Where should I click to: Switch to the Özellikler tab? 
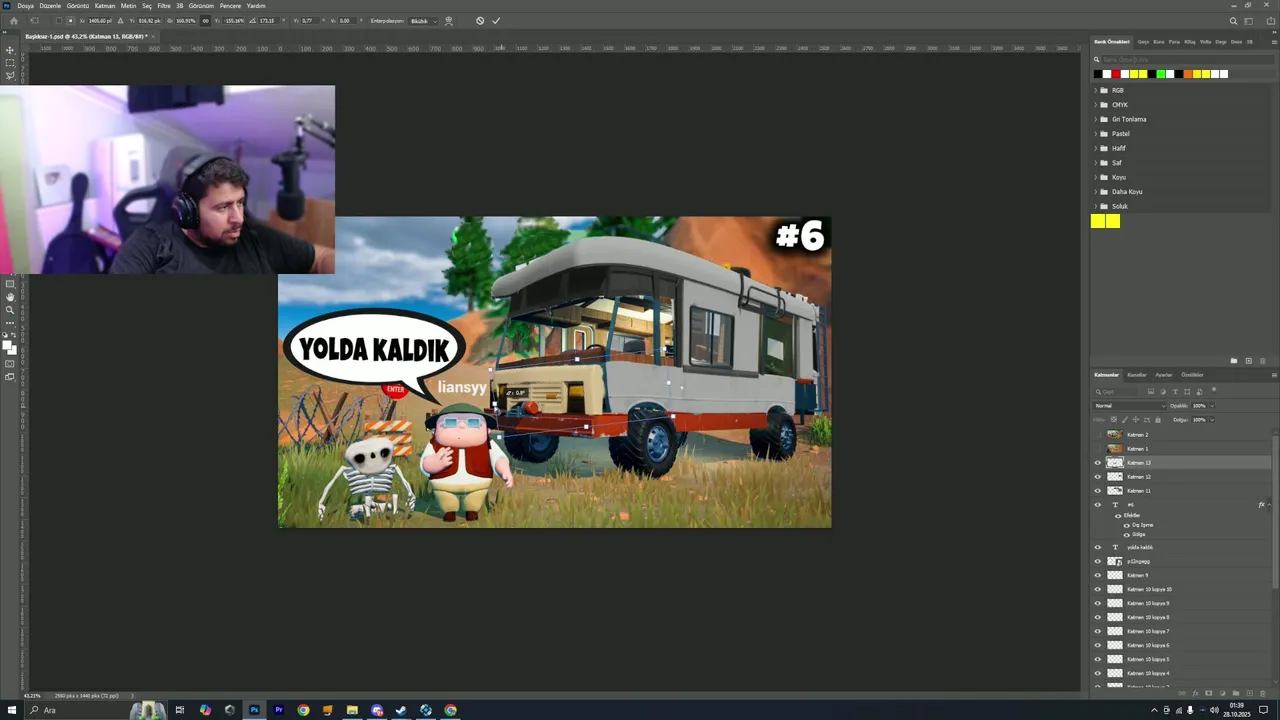tap(1193, 375)
